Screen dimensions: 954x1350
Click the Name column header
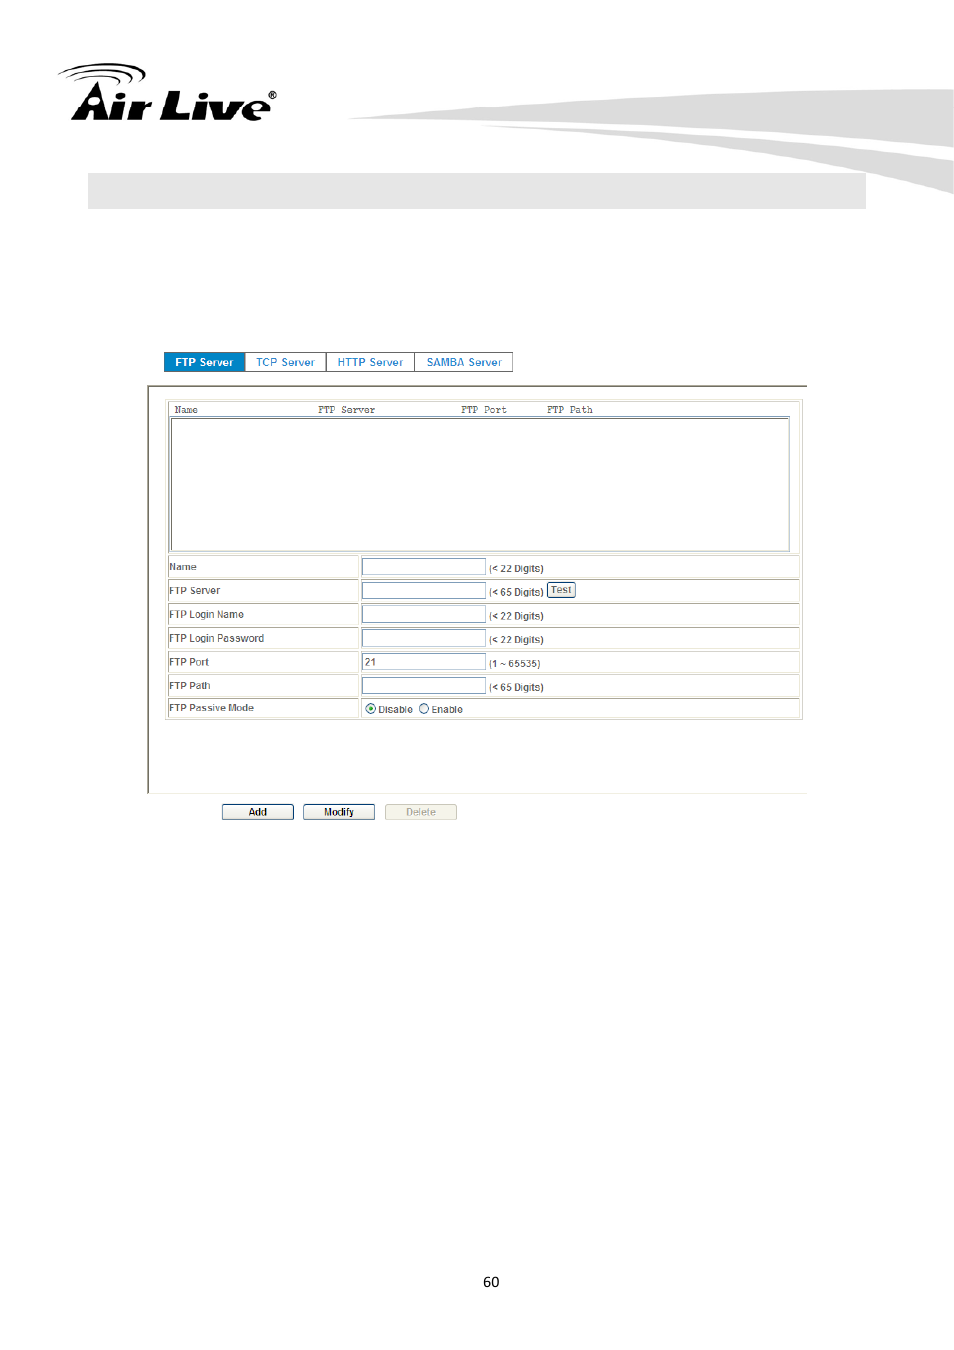[x=186, y=410]
